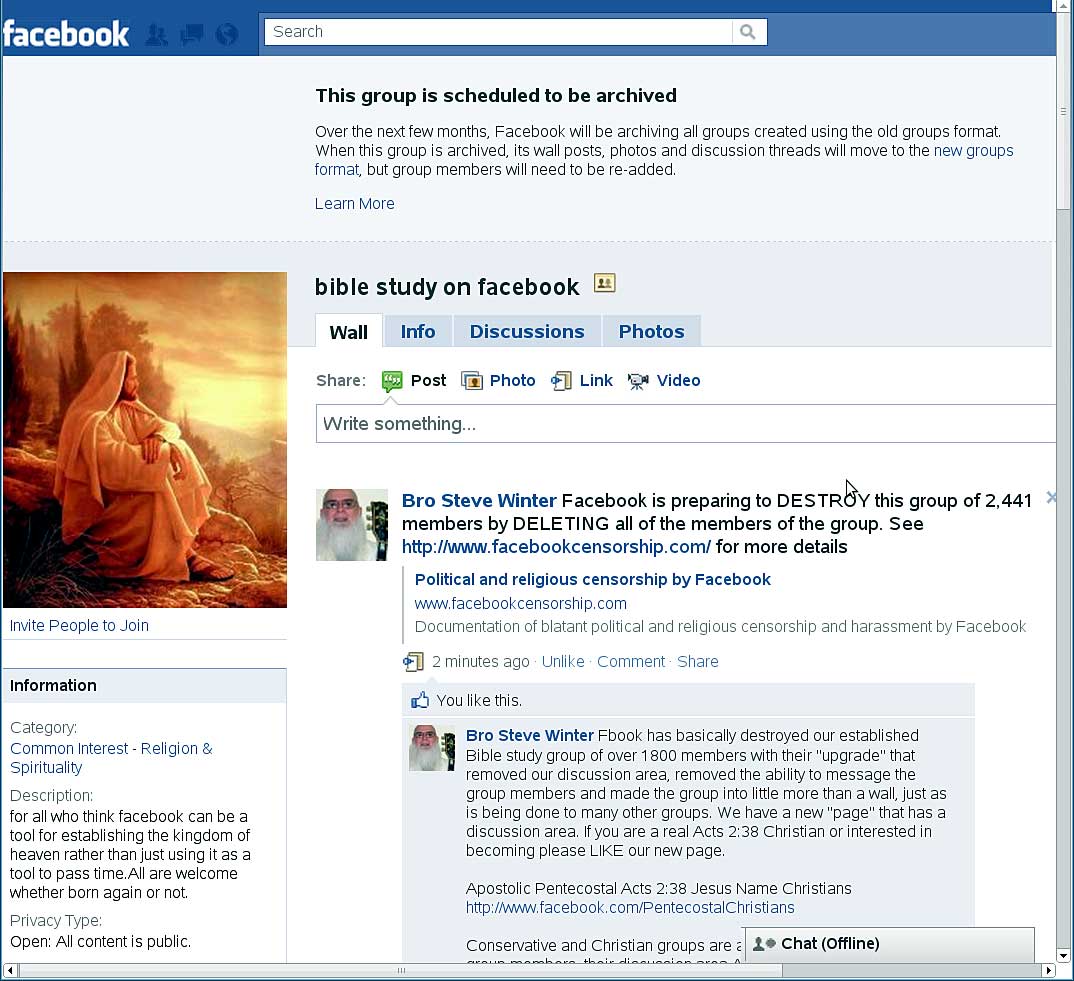
Task: Open Bro Steve Winter name in post
Action: [x=479, y=501]
